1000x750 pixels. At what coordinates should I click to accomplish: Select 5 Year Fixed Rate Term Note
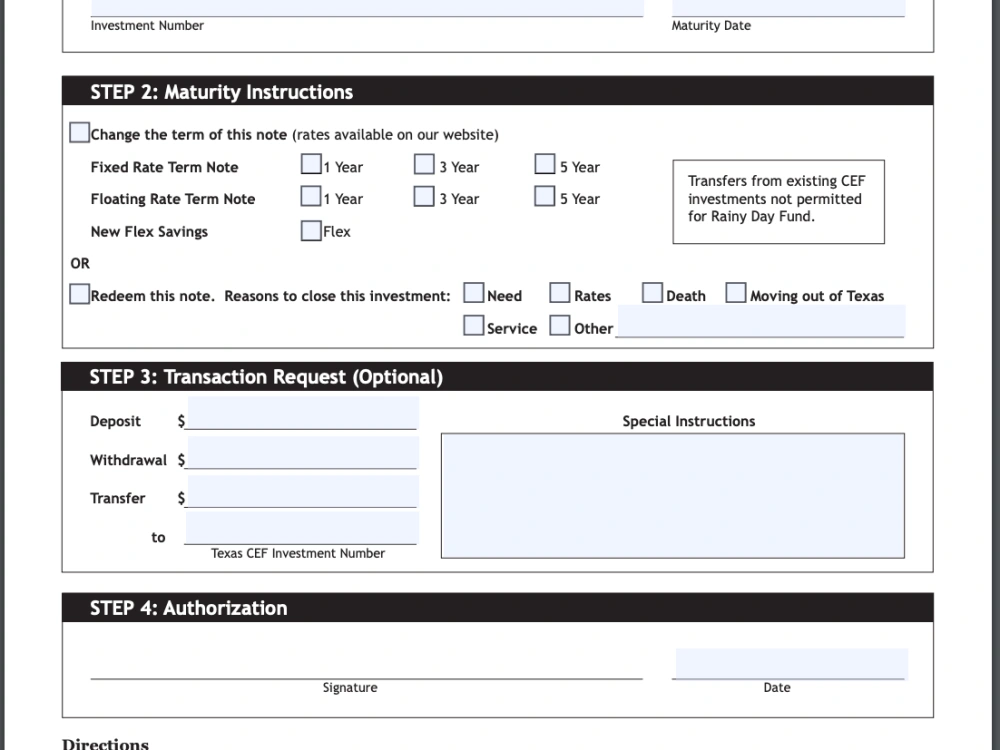545,162
